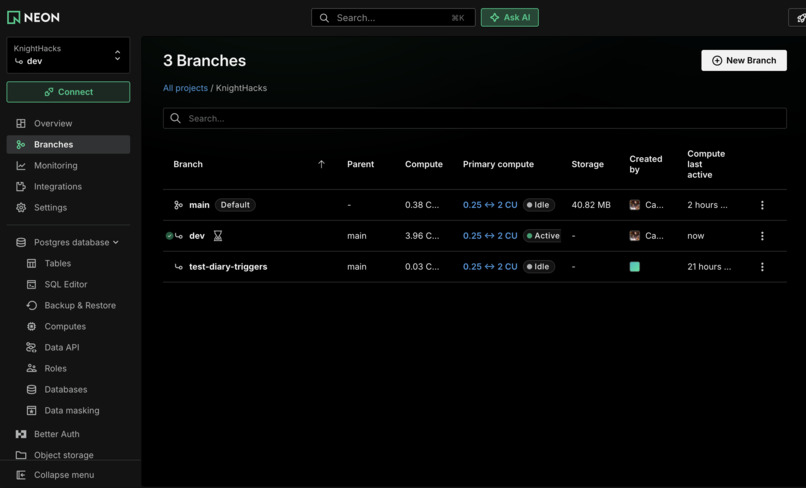
Task: Follow the All projects breadcrumb link
Action: click(x=185, y=88)
